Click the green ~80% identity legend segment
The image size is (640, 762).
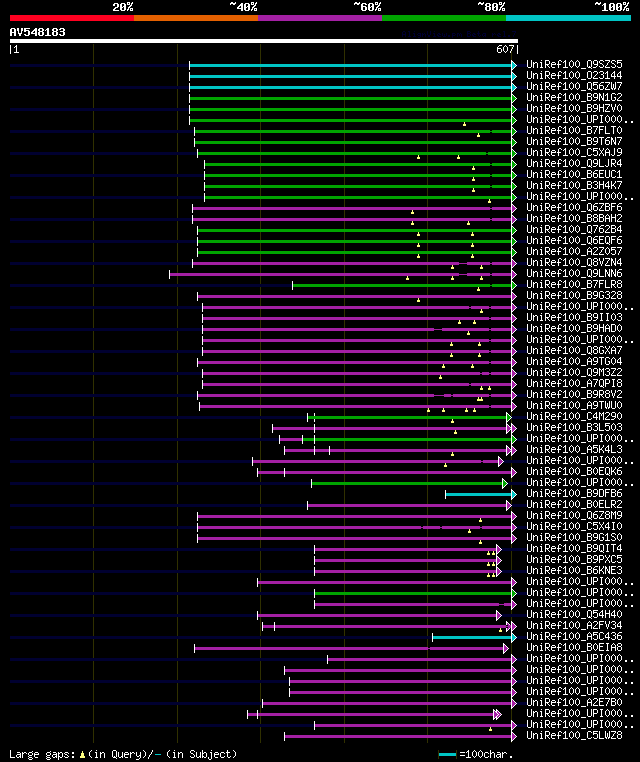pos(444,18)
